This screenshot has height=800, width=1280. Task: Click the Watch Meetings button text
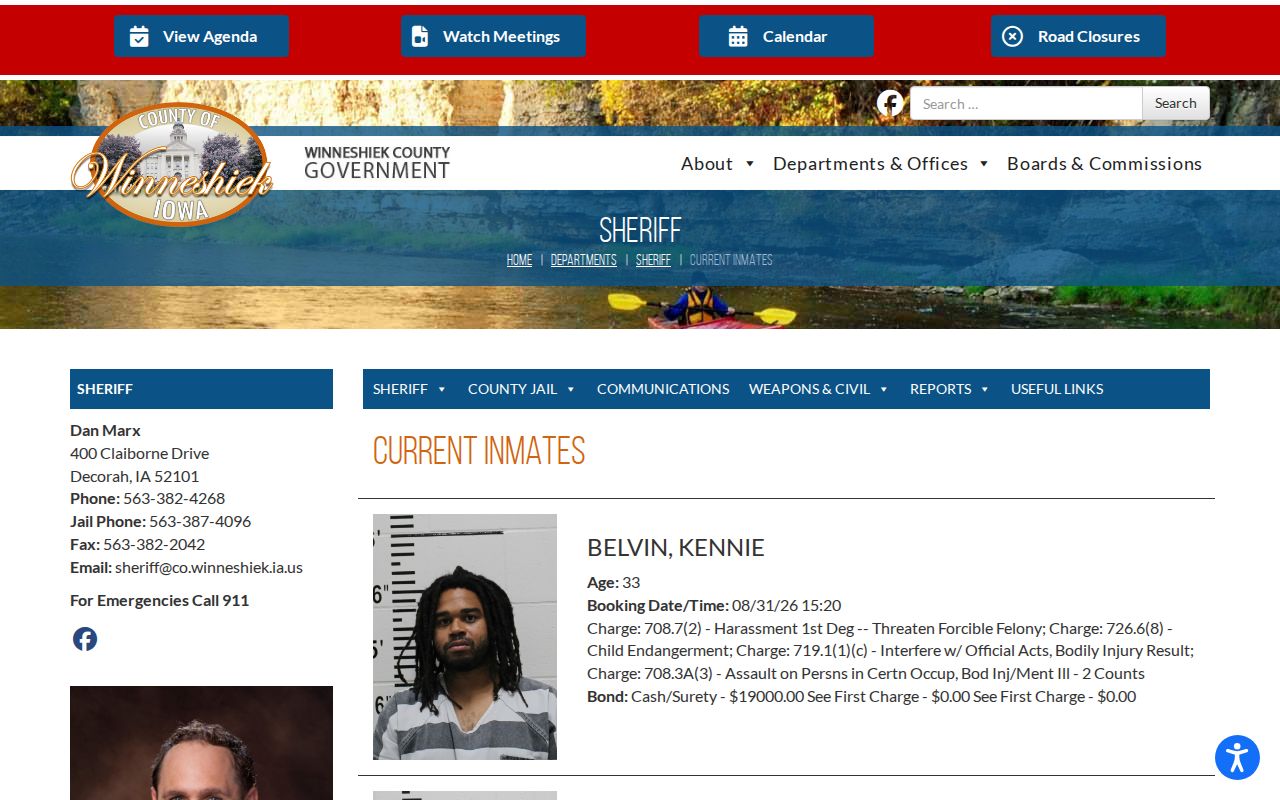(501, 36)
